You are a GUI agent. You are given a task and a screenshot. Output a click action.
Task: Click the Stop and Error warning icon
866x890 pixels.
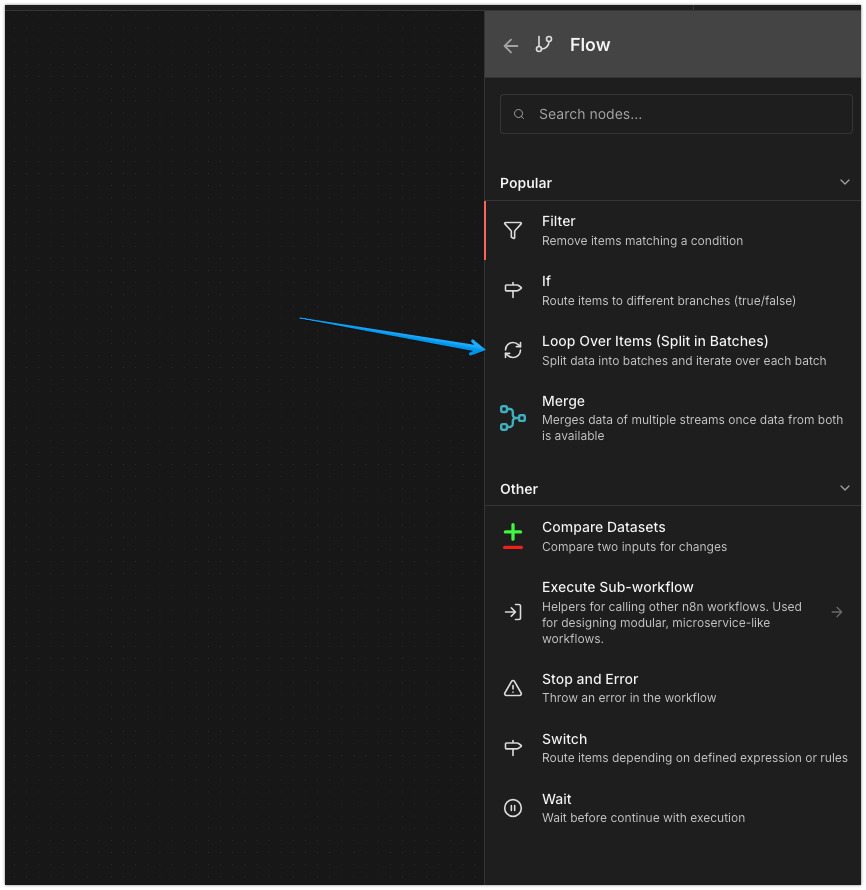point(513,688)
